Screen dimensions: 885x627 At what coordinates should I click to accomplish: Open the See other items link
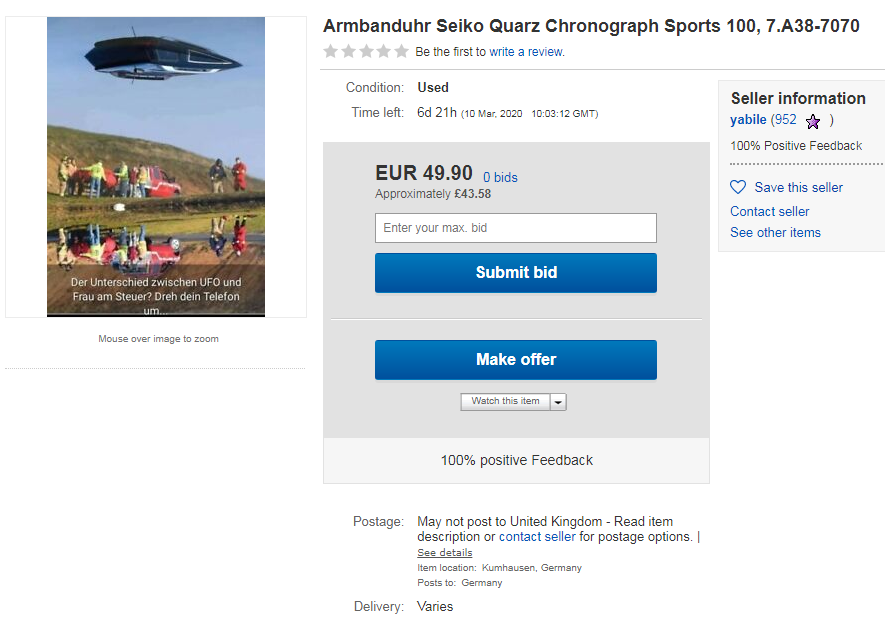(775, 232)
